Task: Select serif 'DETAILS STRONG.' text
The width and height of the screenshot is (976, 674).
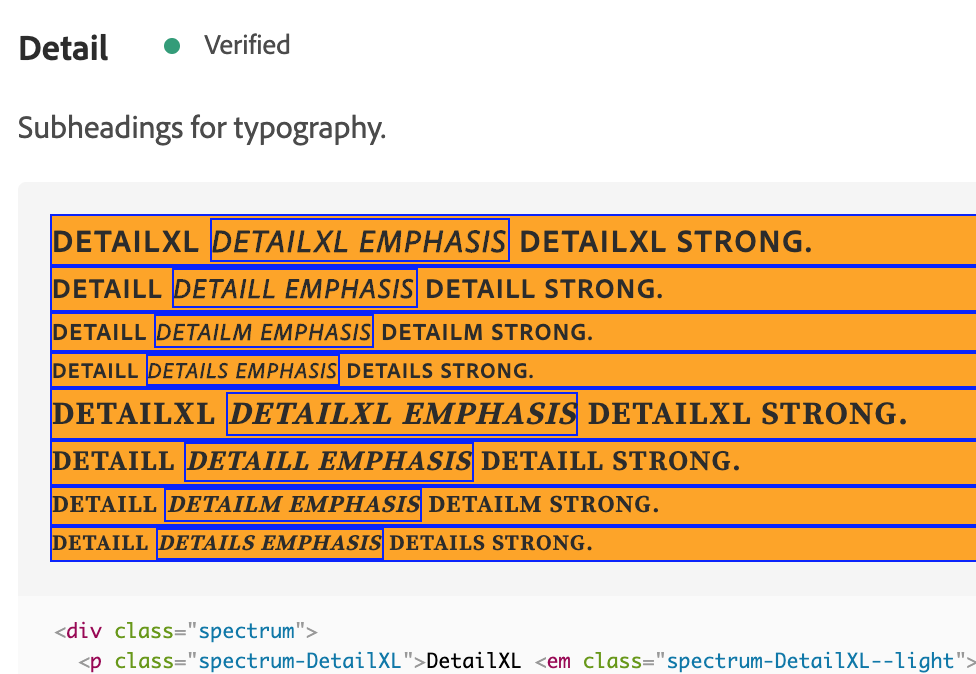Action: point(490,543)
